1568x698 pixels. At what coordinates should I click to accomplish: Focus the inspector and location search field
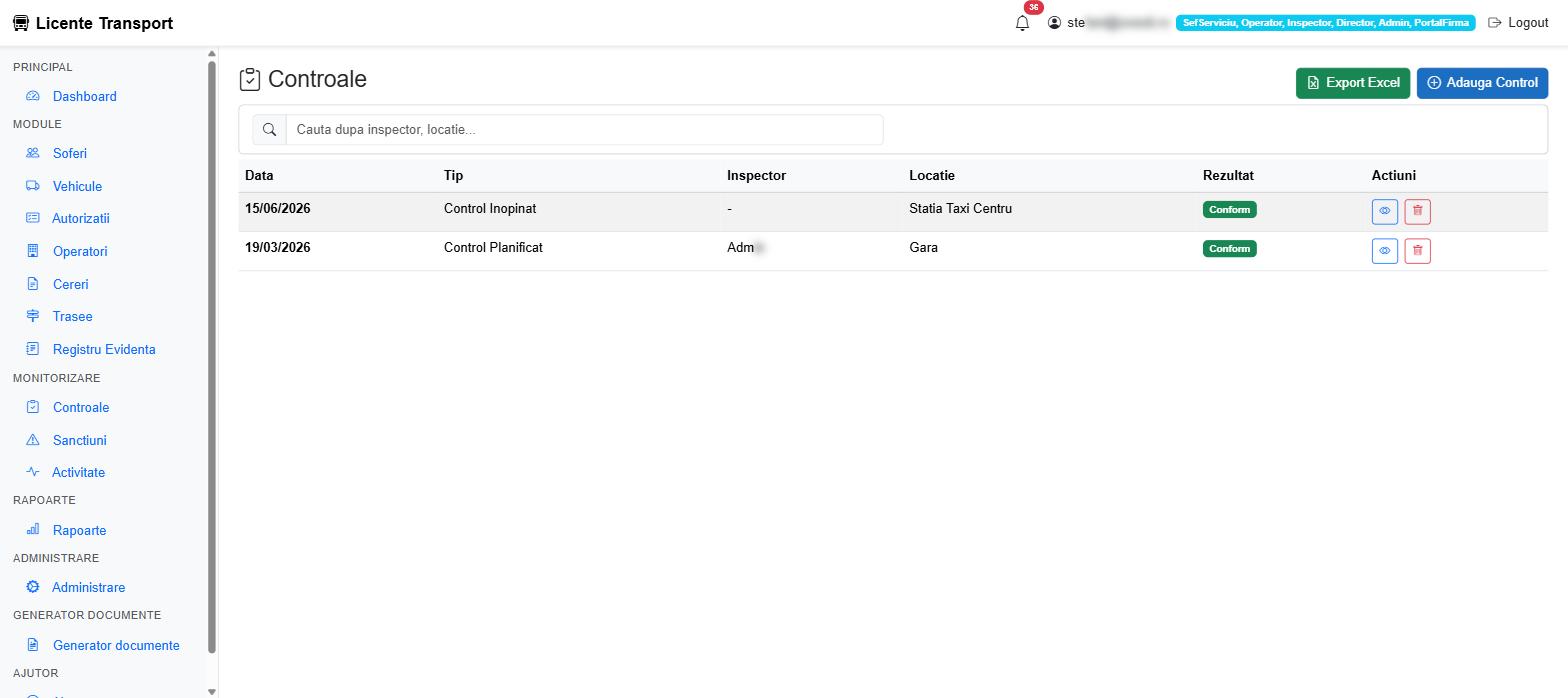(x=584, y=130)
